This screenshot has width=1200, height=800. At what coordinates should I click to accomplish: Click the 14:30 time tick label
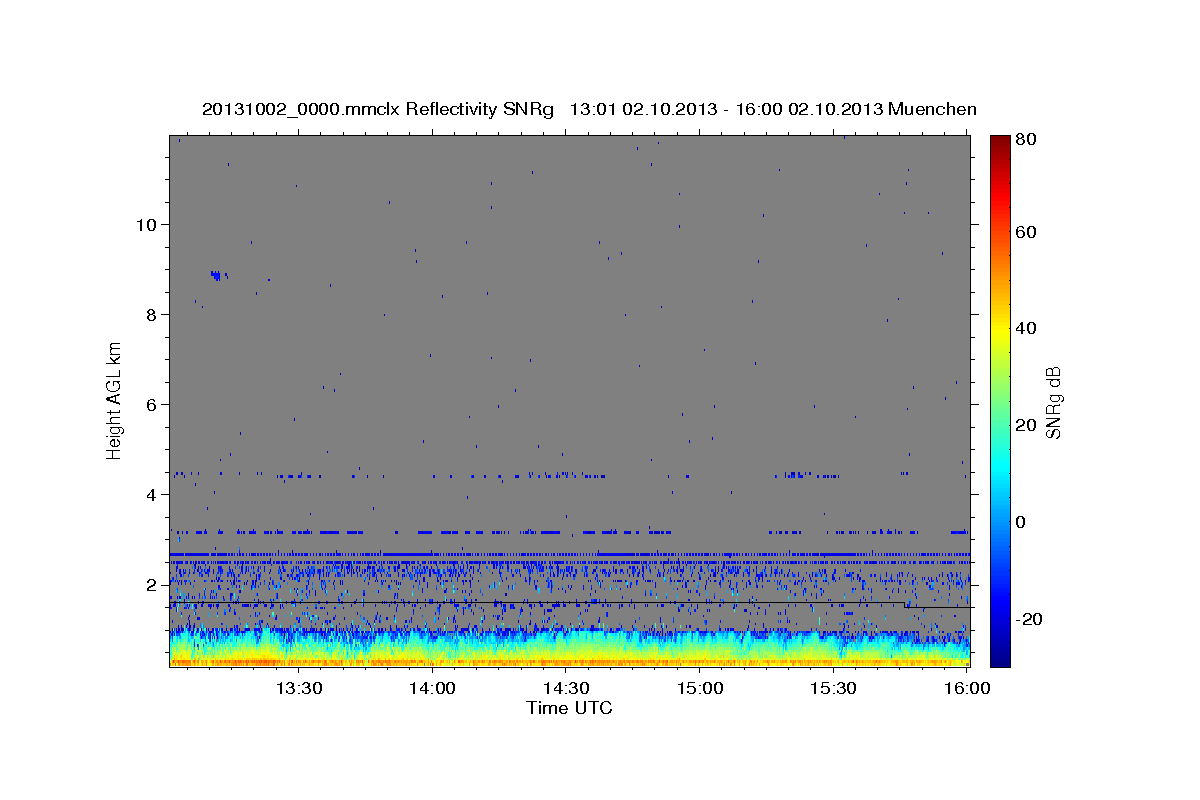566,688
